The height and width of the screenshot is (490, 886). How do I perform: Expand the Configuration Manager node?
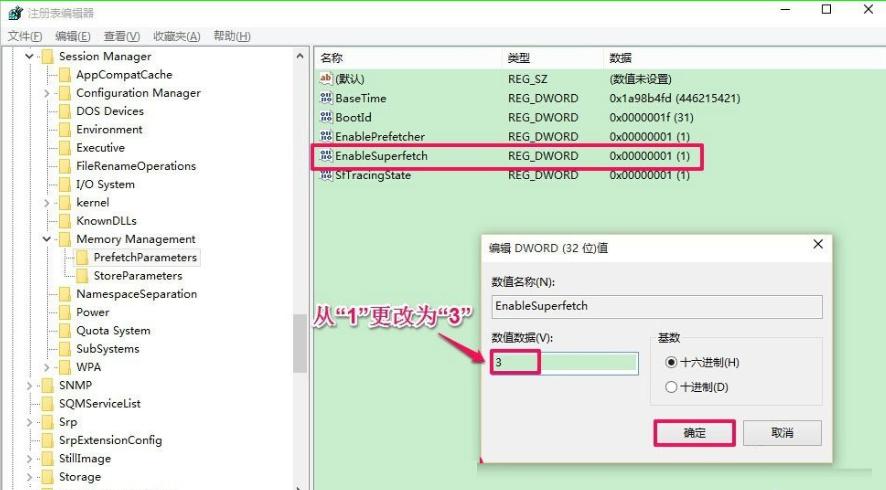(x=47, y=93)
